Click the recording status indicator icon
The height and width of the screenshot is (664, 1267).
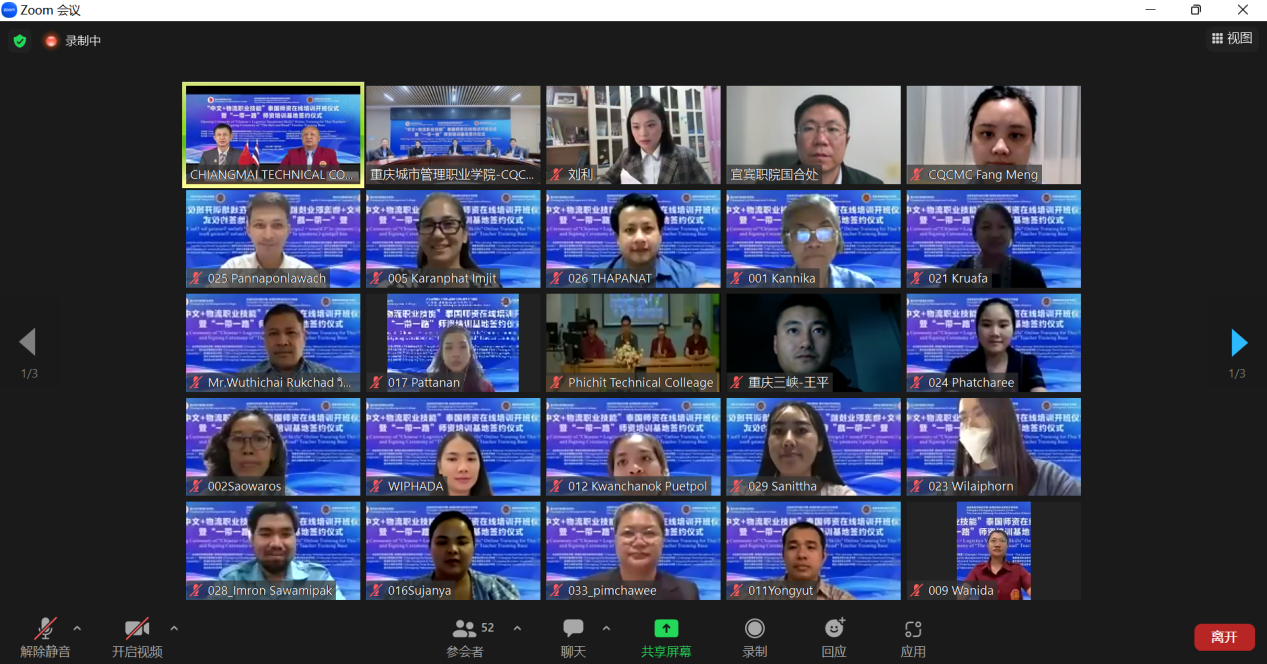pos(51,41)
